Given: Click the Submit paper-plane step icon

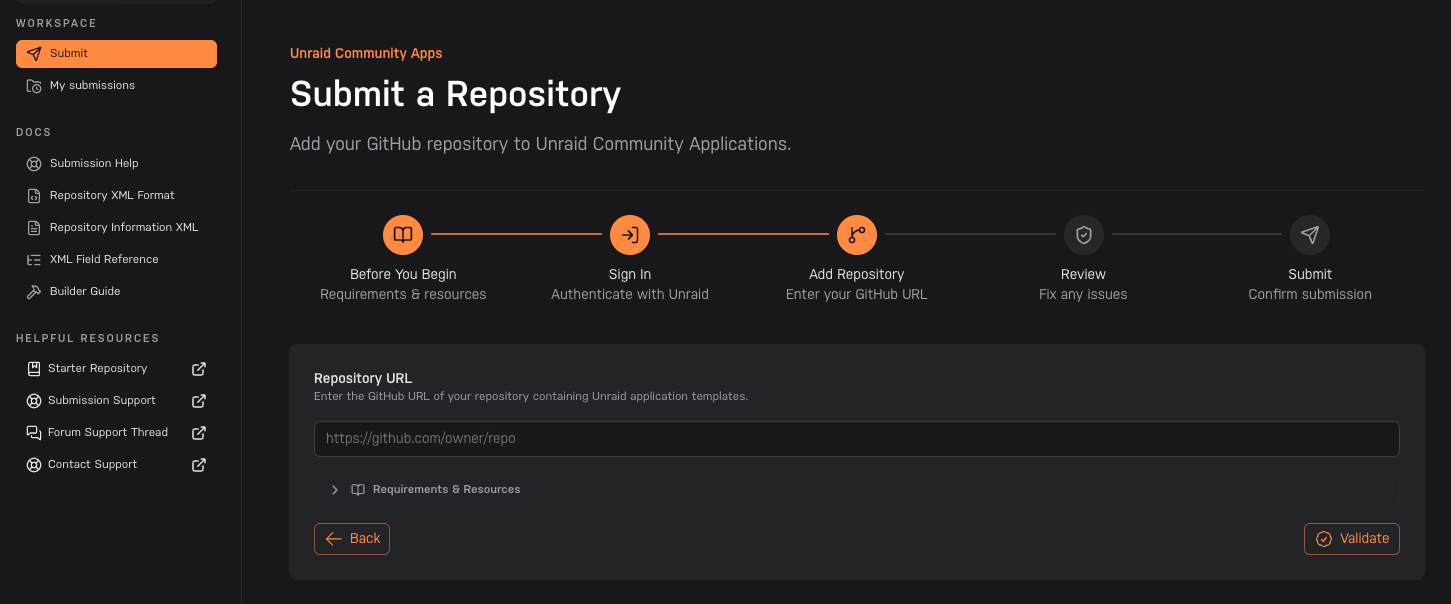Looking at the screenshot, I should [x=1310, y=235].
